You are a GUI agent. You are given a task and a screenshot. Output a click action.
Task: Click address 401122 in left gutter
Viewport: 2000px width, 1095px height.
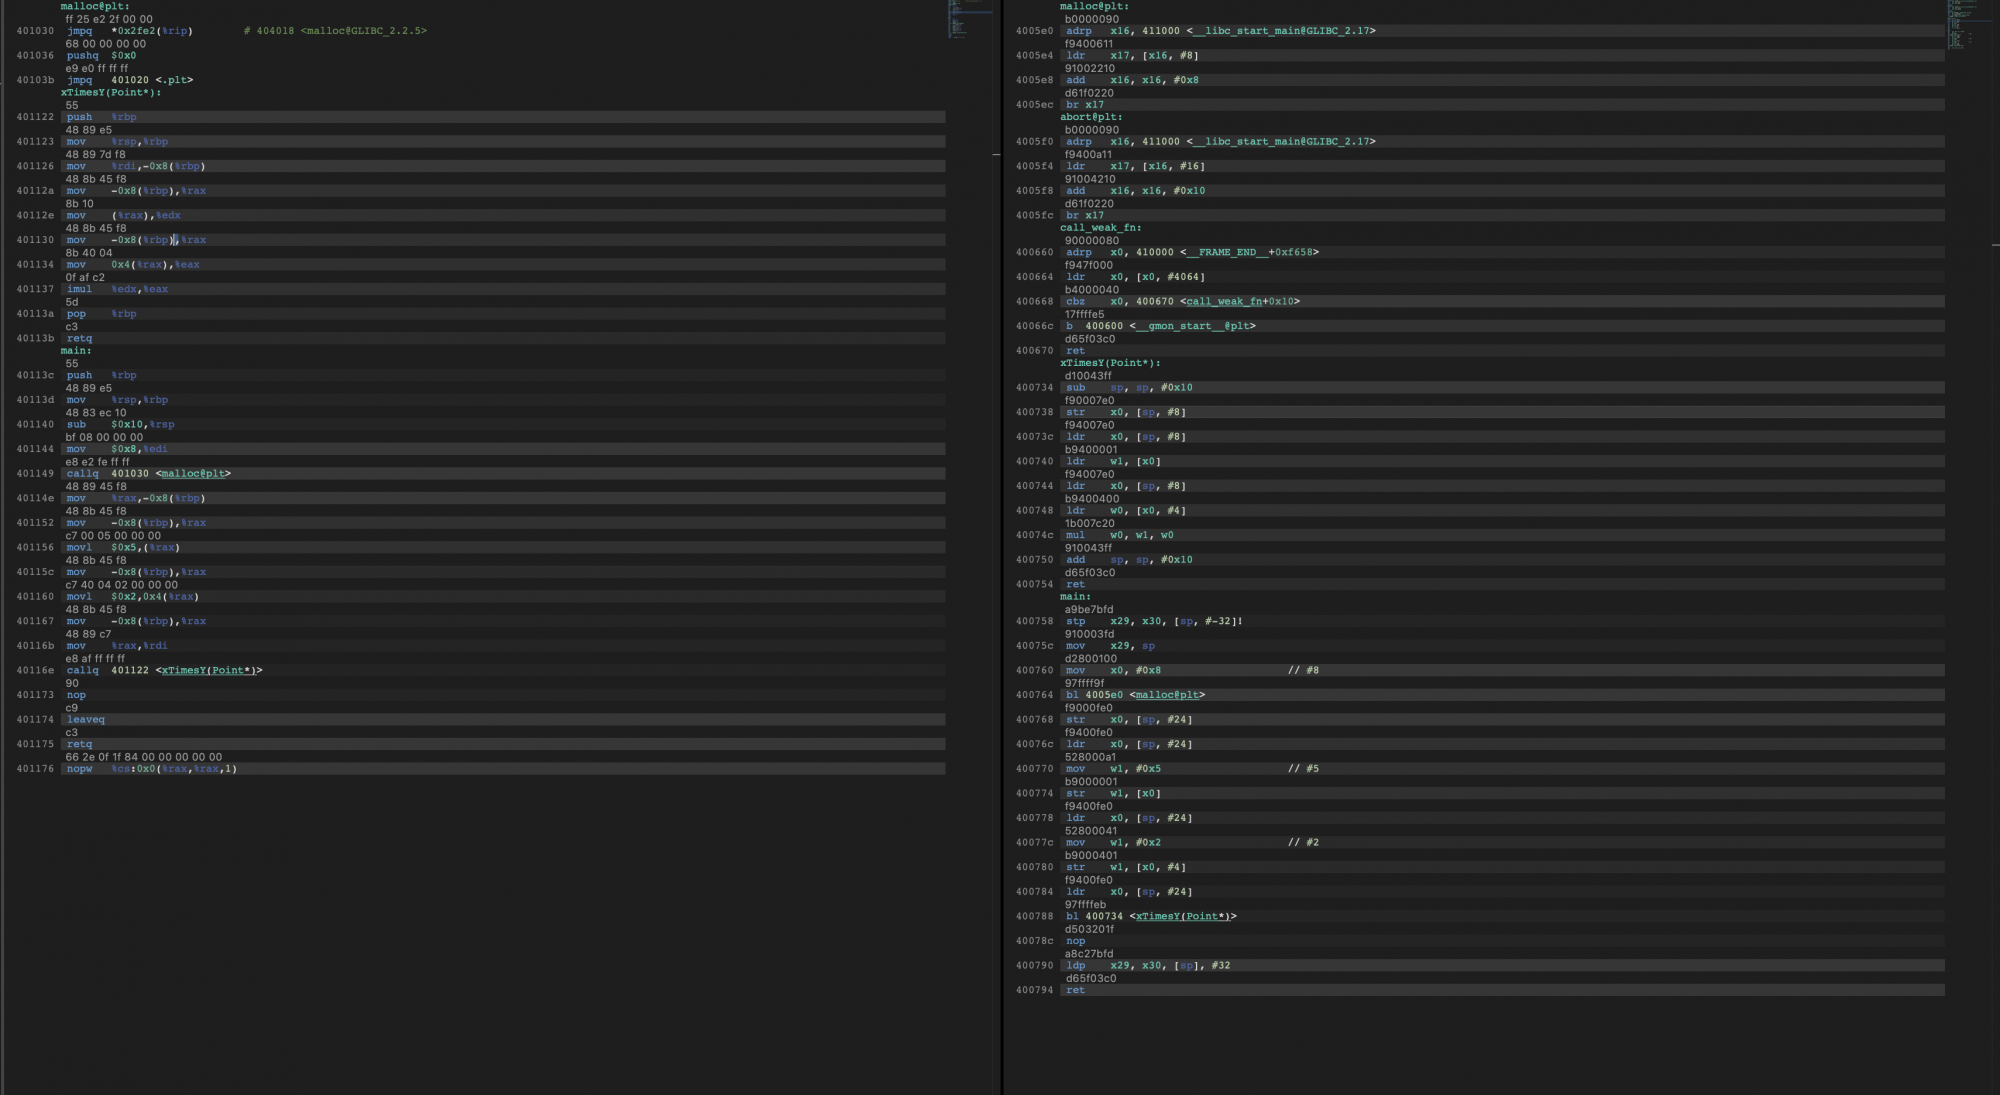point(35,117)
